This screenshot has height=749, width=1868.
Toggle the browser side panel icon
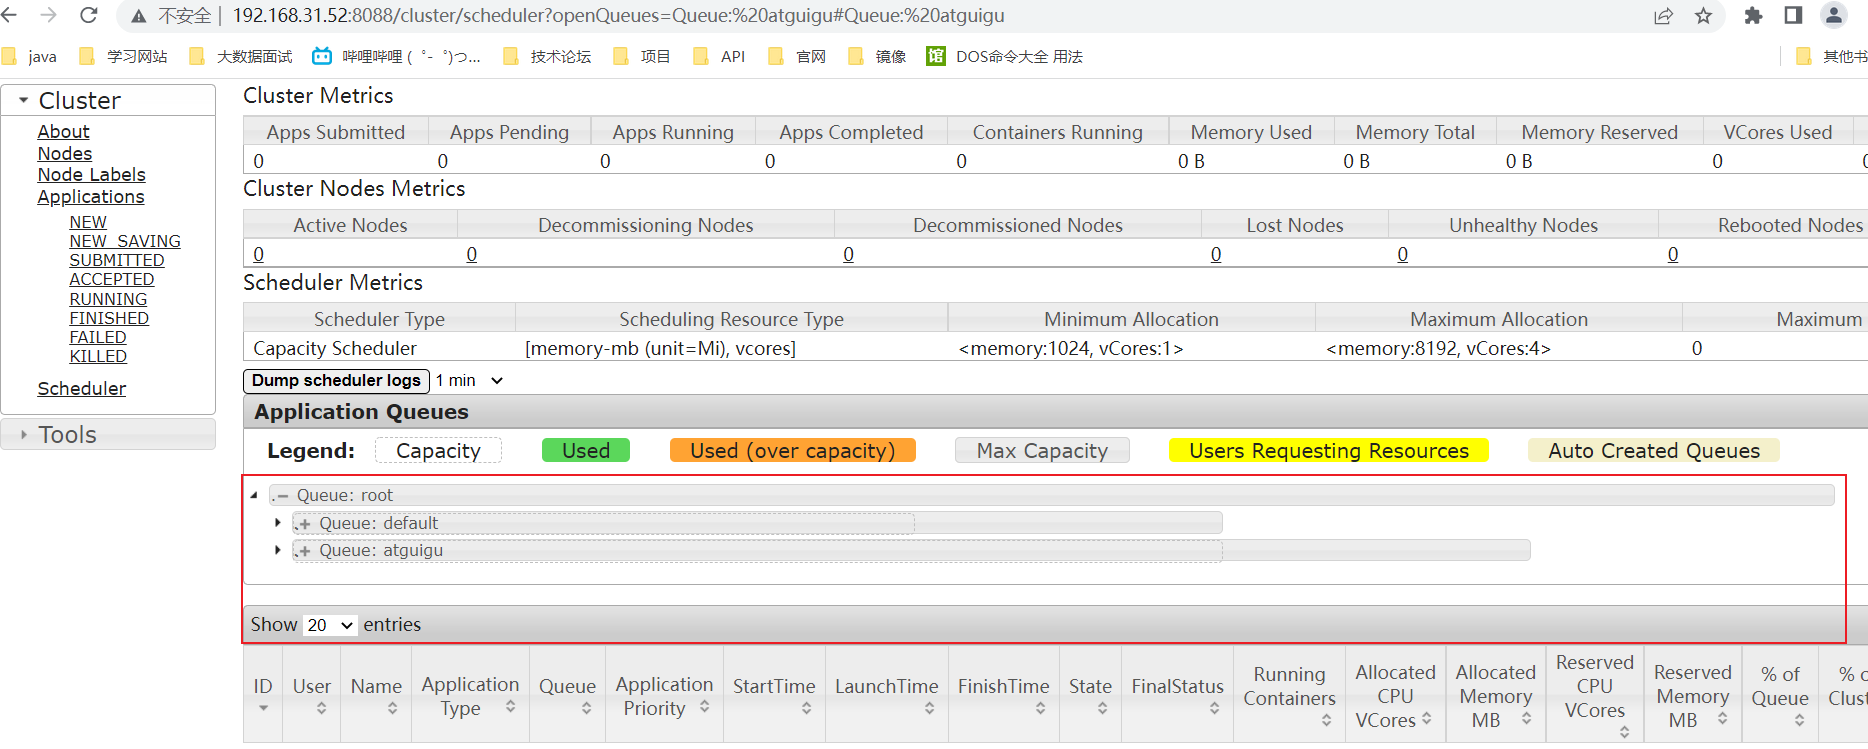[1793, 16]
